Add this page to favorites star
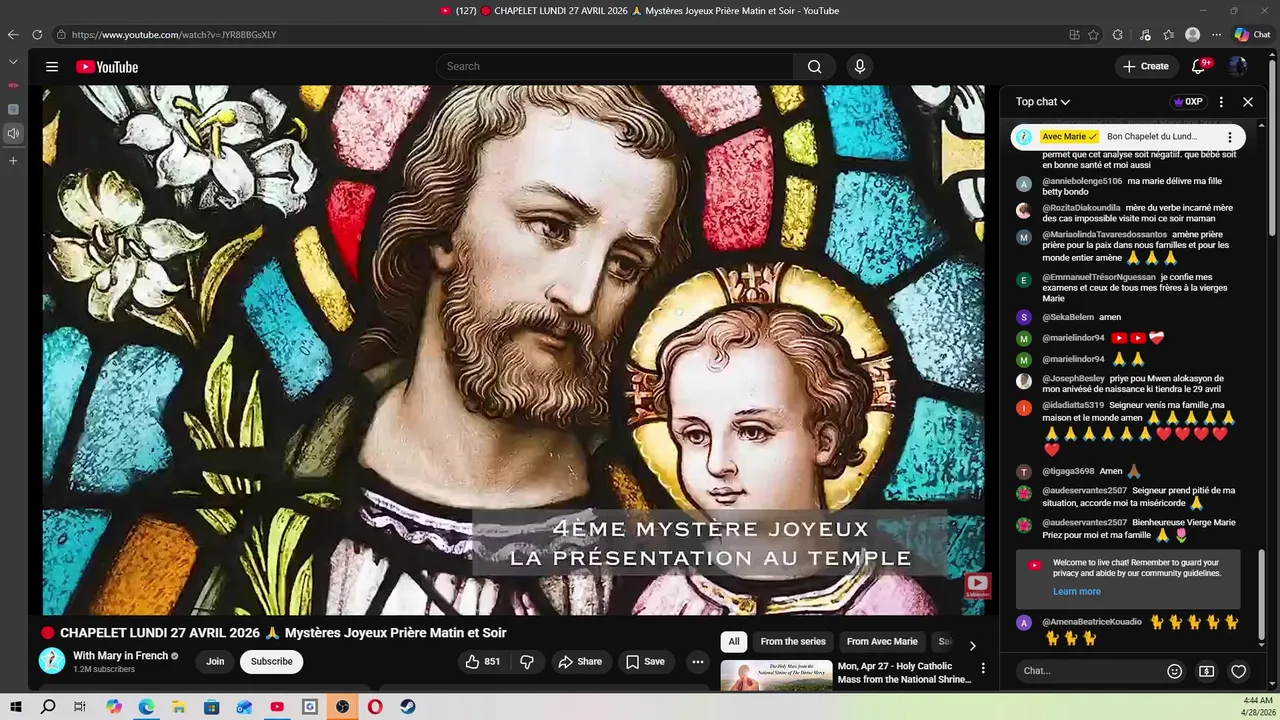Viewport: 1280px width, 720px height. [1094, 35]
